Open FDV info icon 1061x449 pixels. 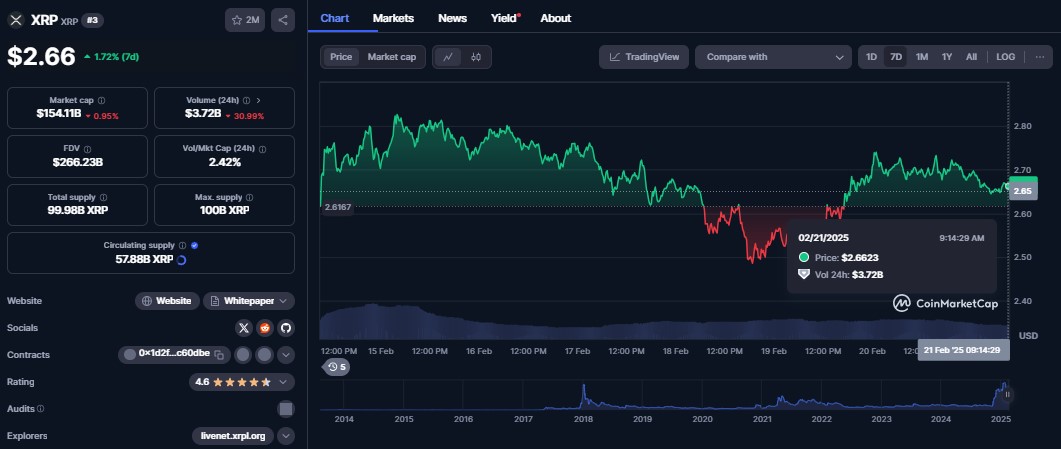pos(87,149)
